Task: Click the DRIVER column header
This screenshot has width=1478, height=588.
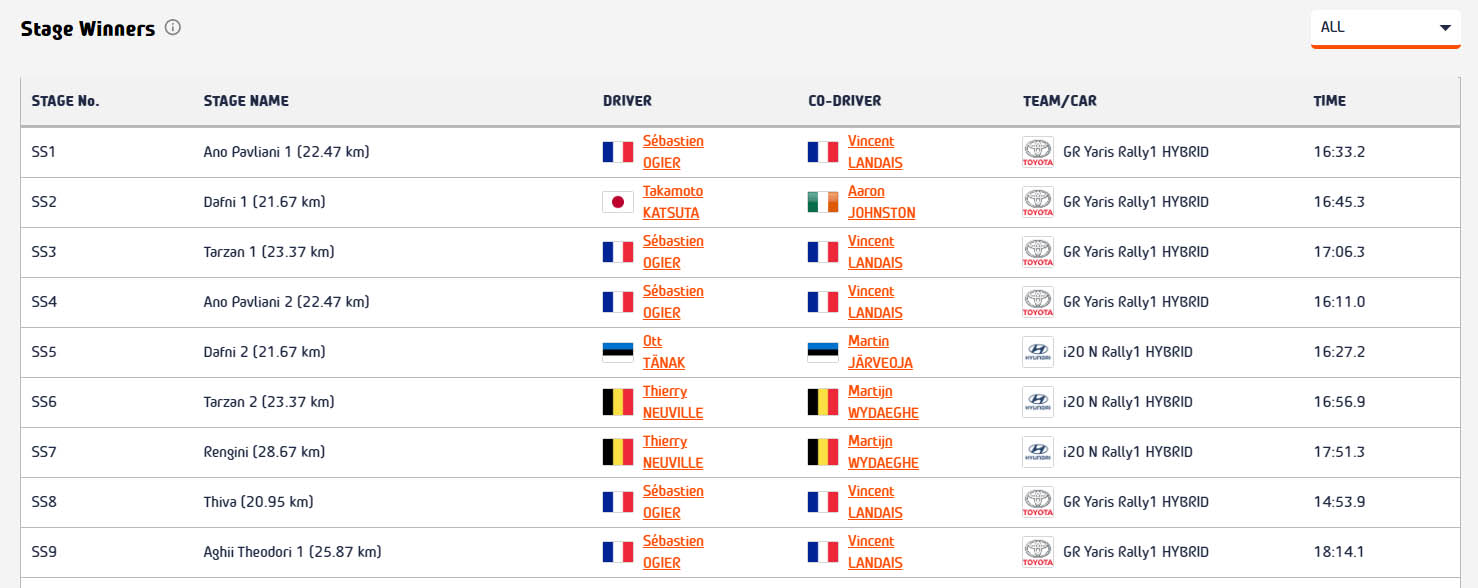Action: [627, 101]
